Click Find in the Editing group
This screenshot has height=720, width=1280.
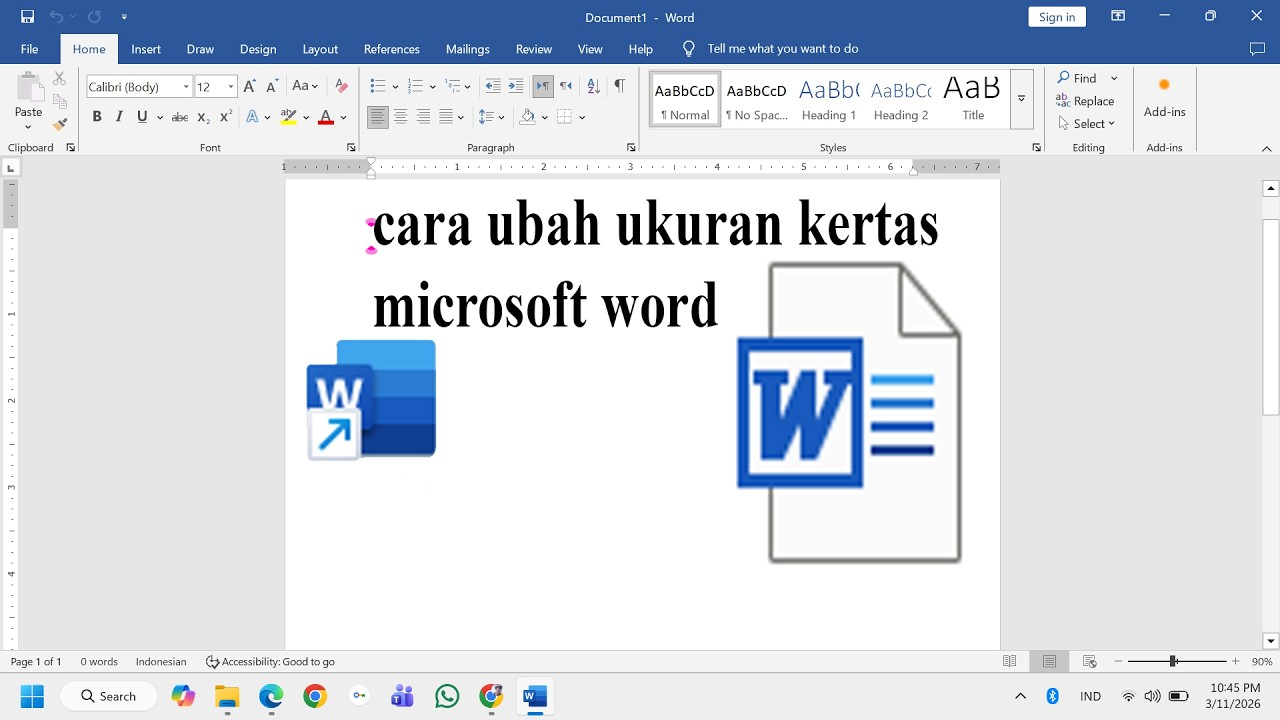(1077, 78)
